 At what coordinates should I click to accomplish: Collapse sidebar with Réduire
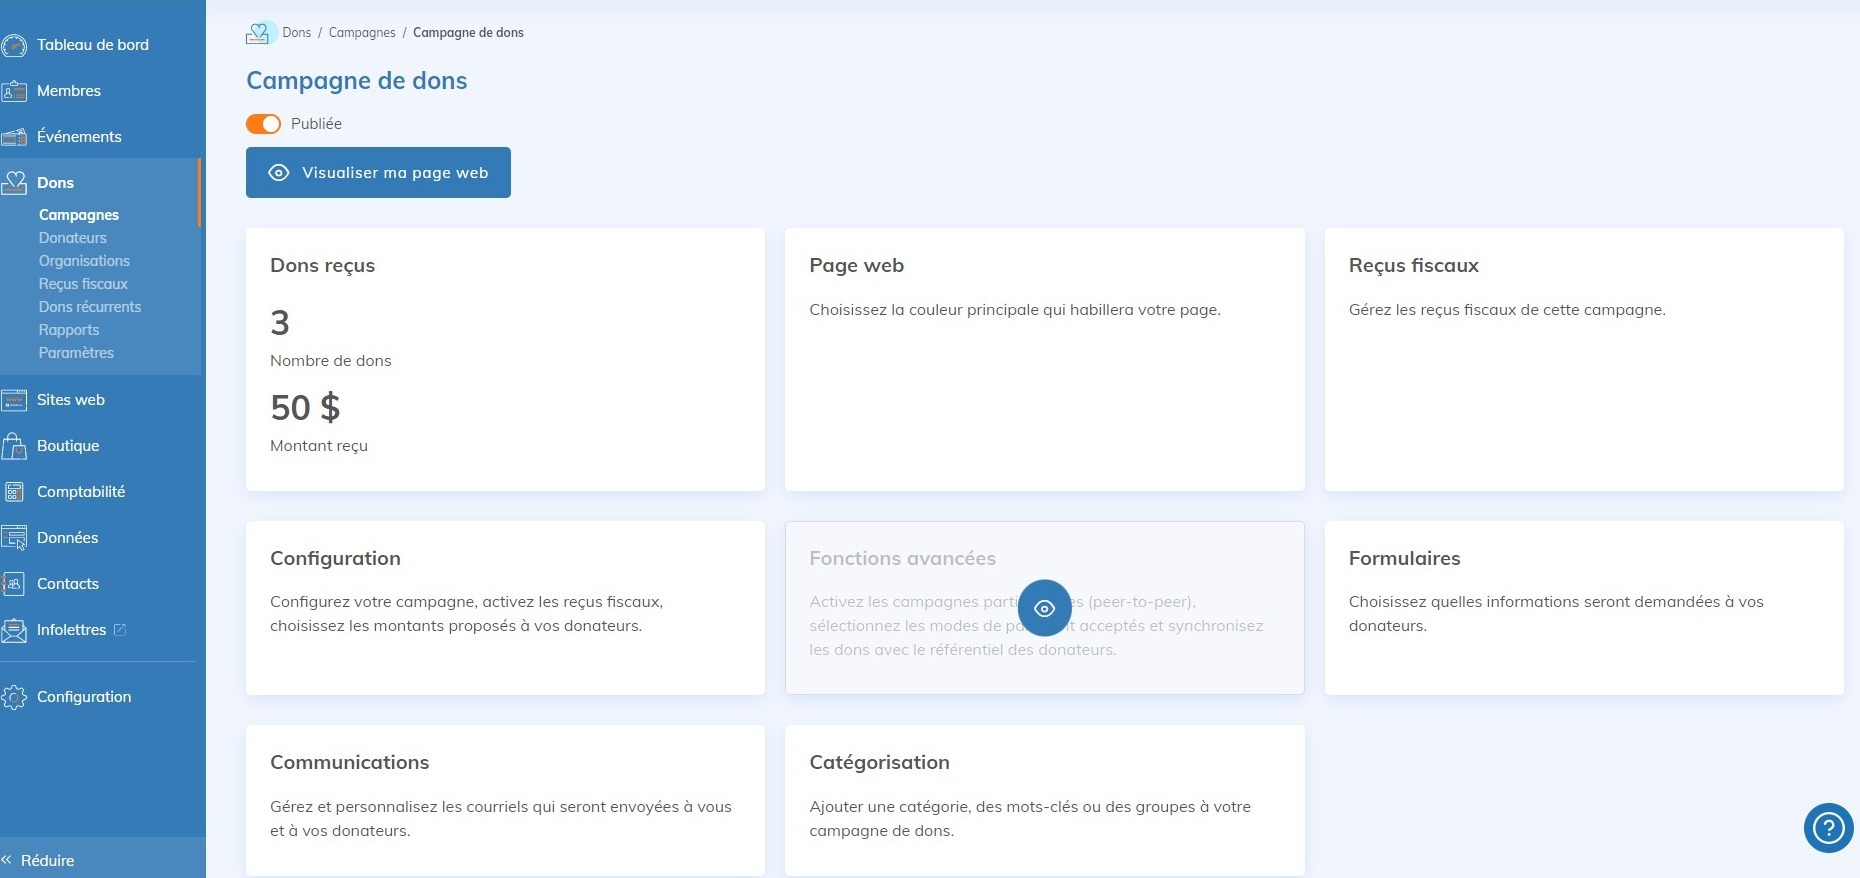point(47,860)
